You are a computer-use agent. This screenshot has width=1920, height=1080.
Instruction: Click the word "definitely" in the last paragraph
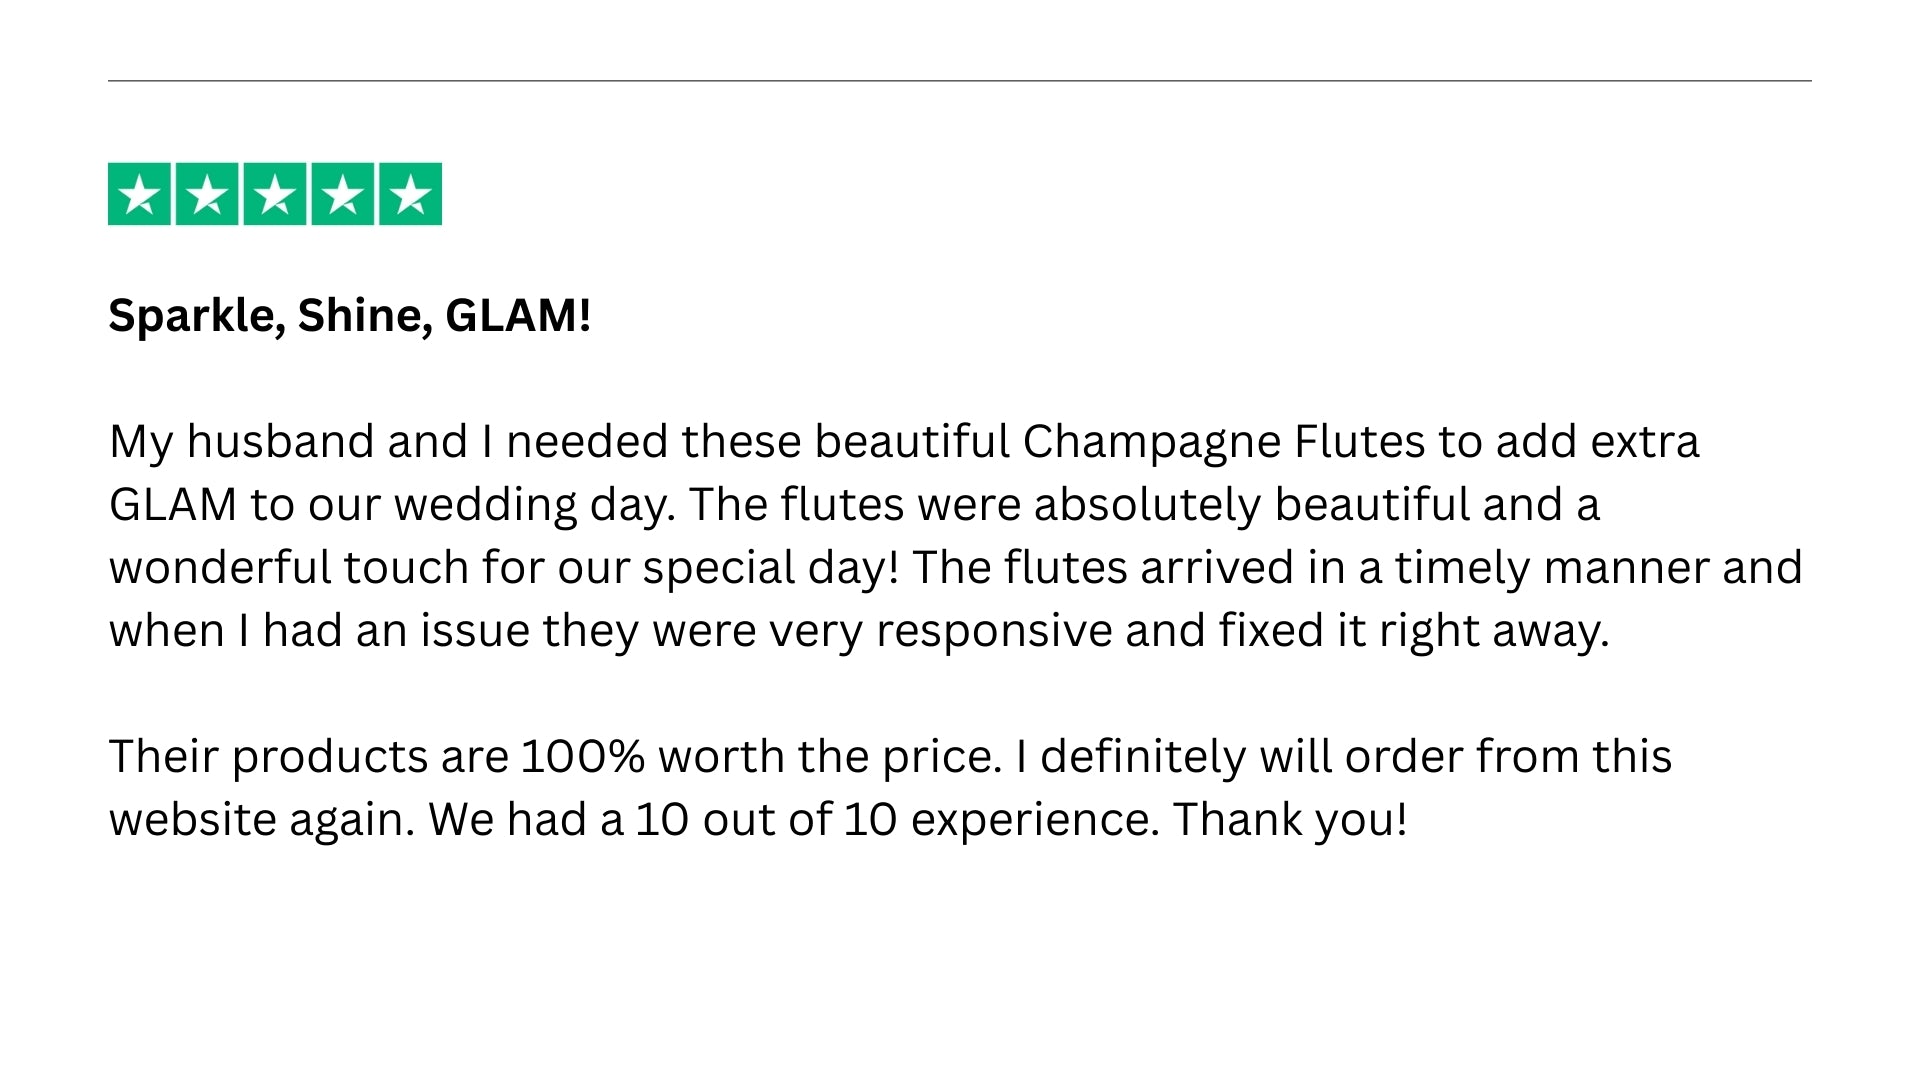[1143, 757]
